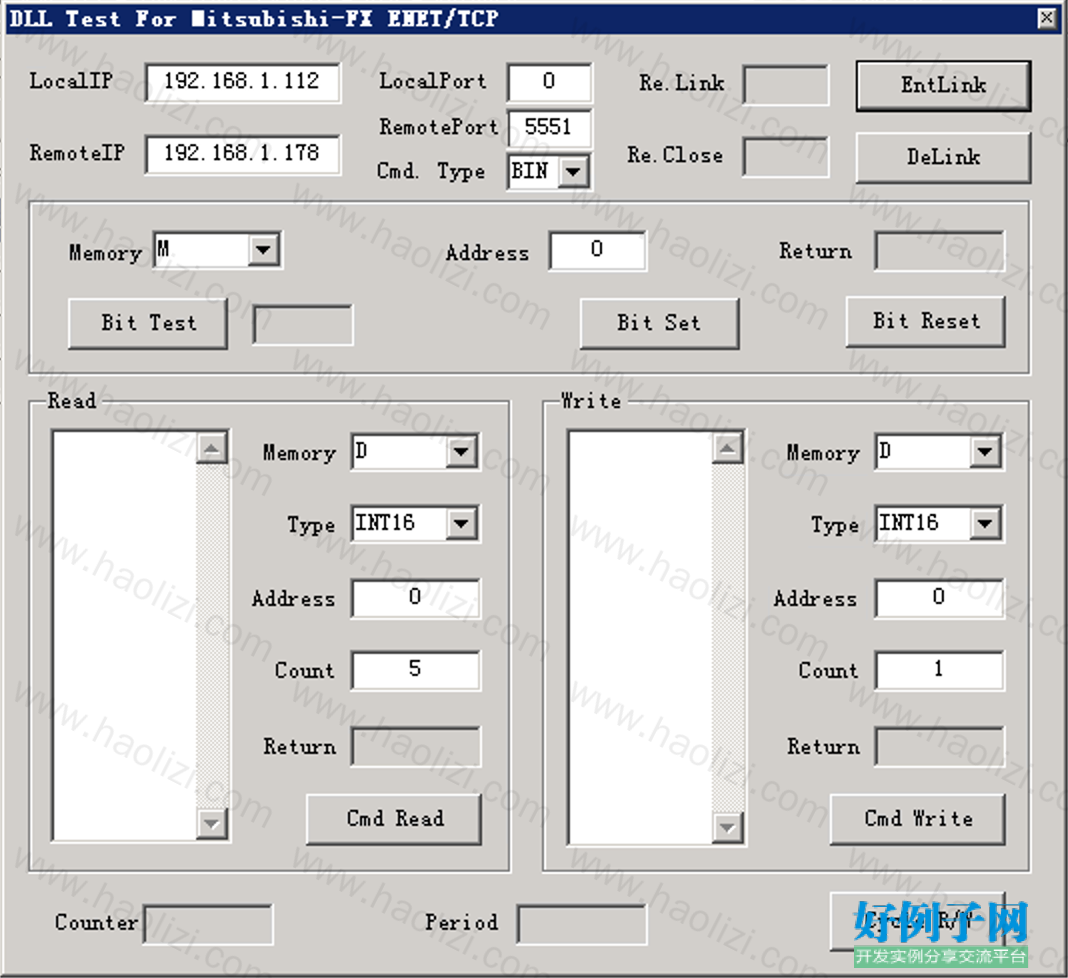Focus the LocalIP address field
The height and width of the screenshot is (978, 1068).
point(242,82)
